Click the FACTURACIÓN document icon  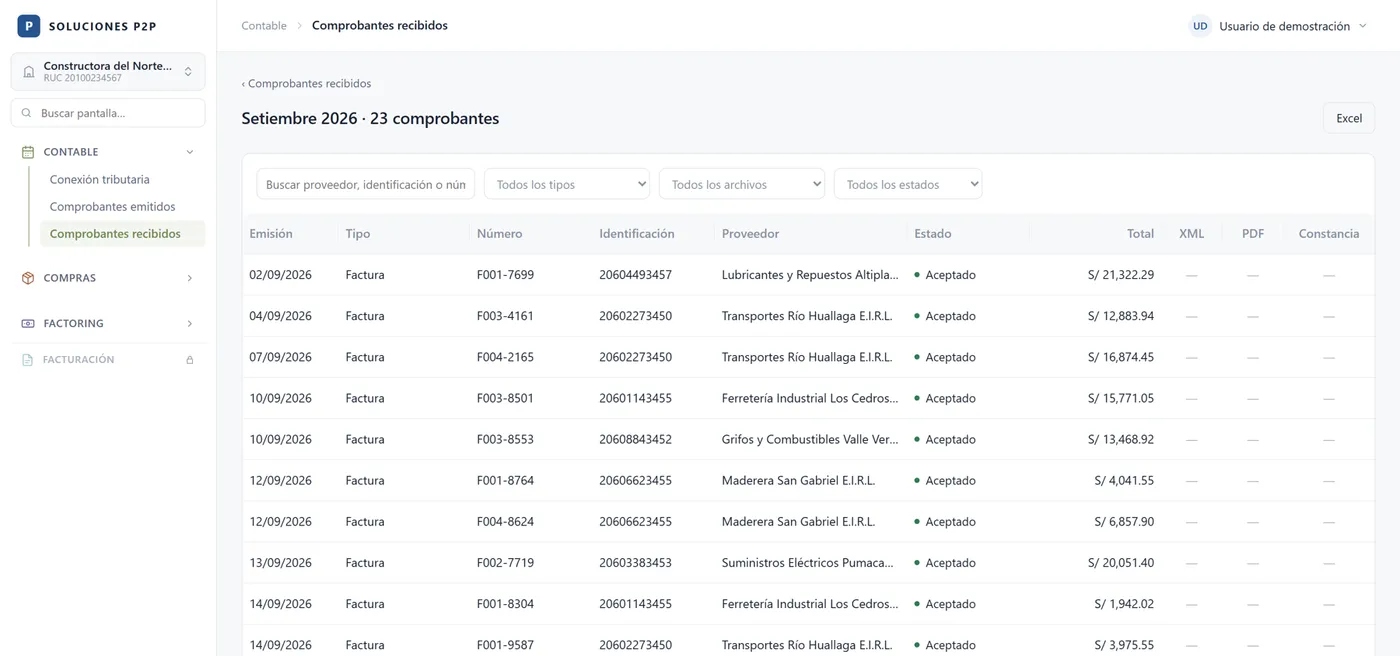pyautogui.click(x=28, y=360)
